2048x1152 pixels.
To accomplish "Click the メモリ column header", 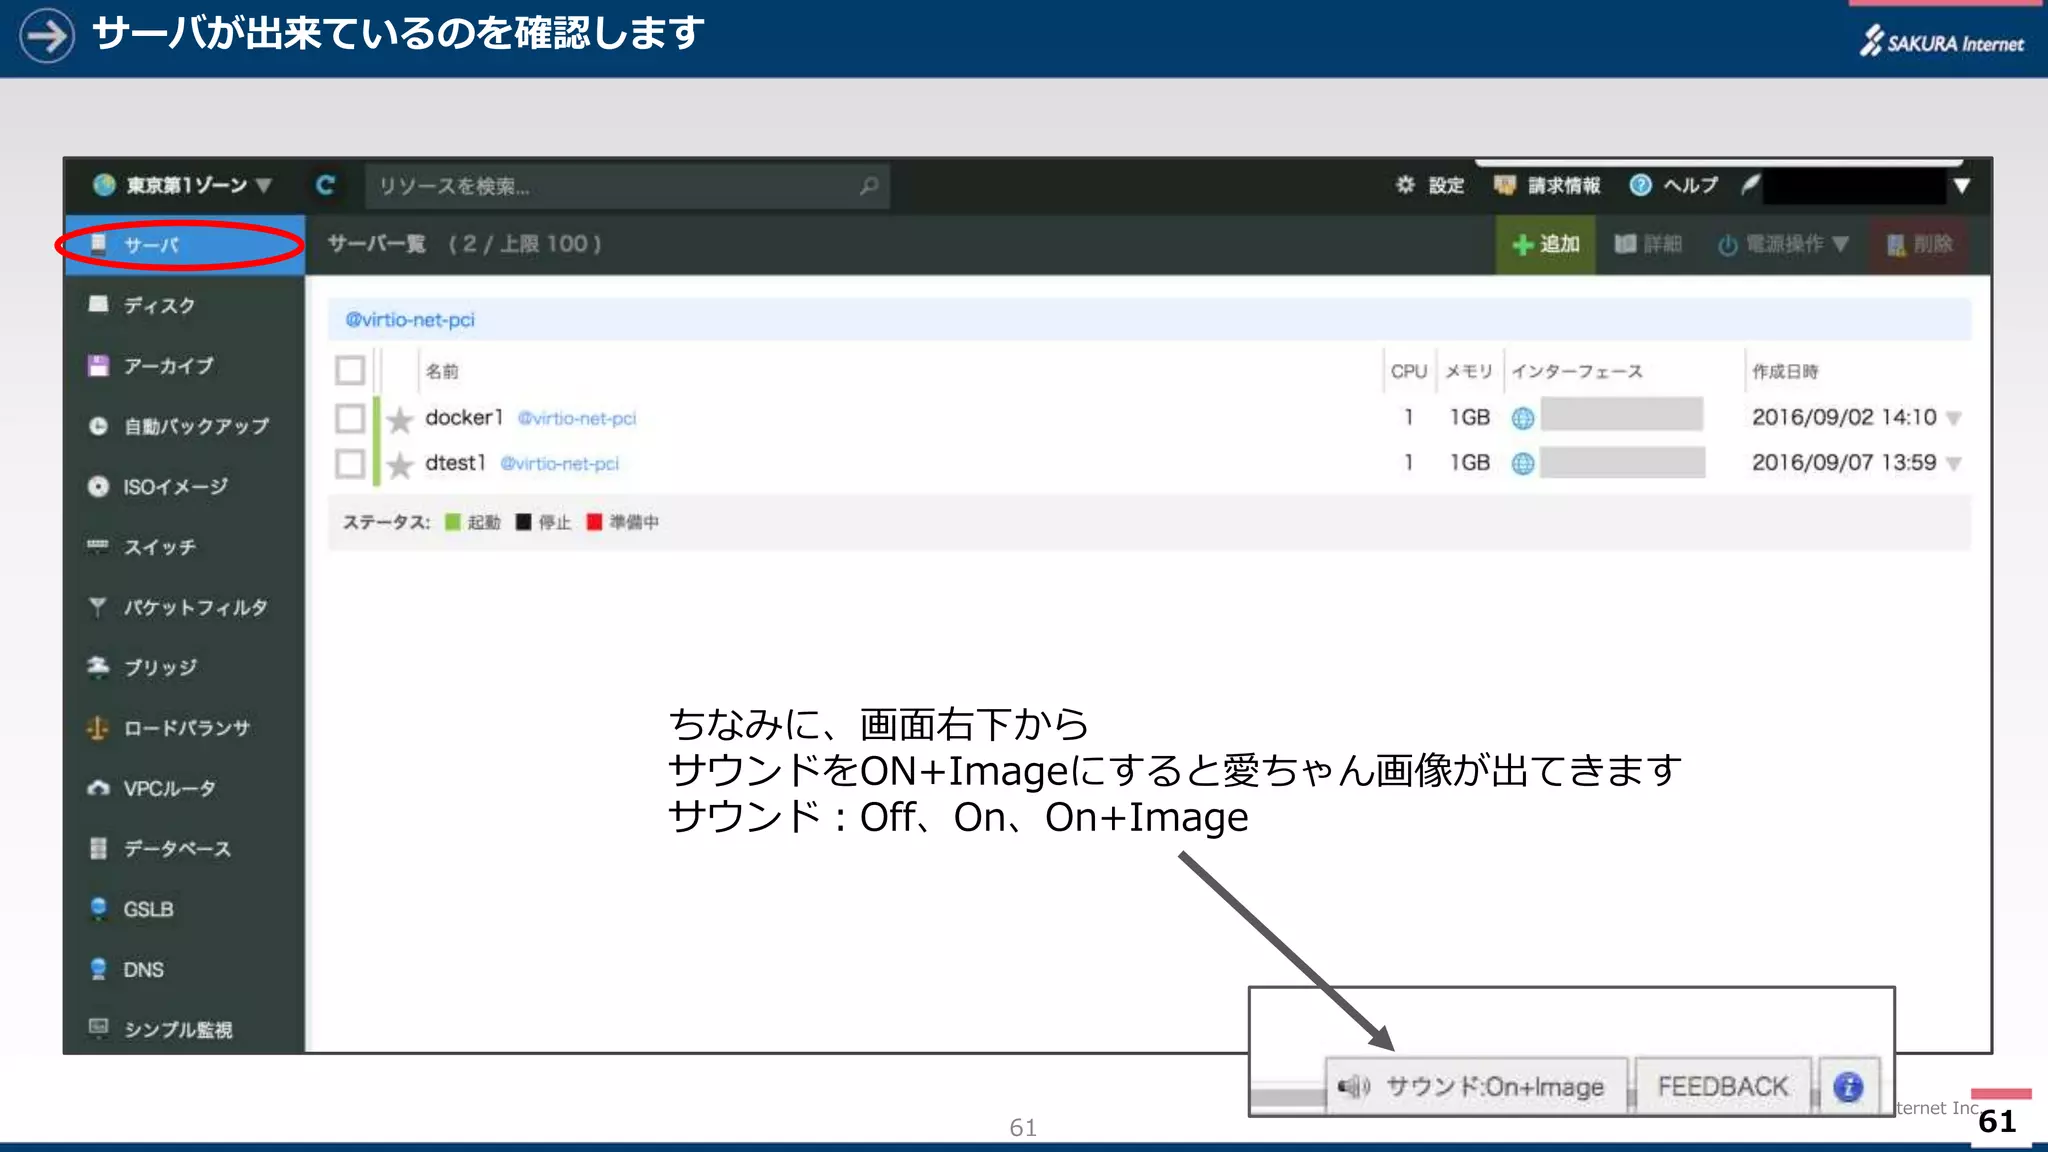I will (1469, 371).
